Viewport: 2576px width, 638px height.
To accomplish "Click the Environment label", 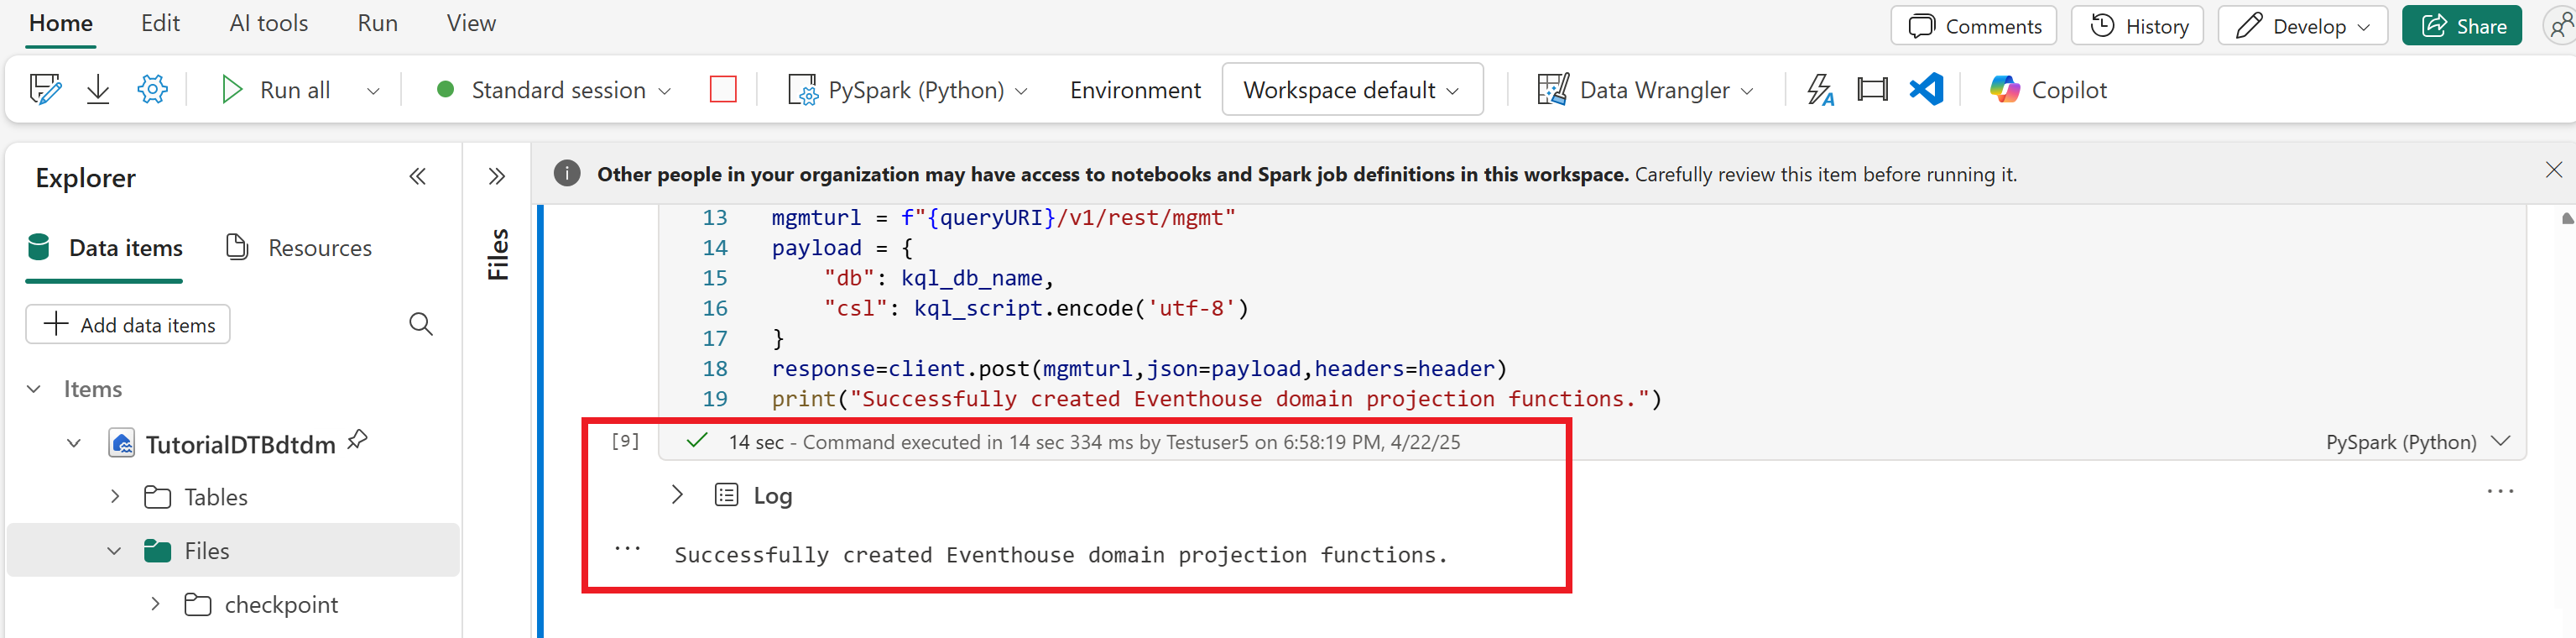I will click(x=1135, y=90).
